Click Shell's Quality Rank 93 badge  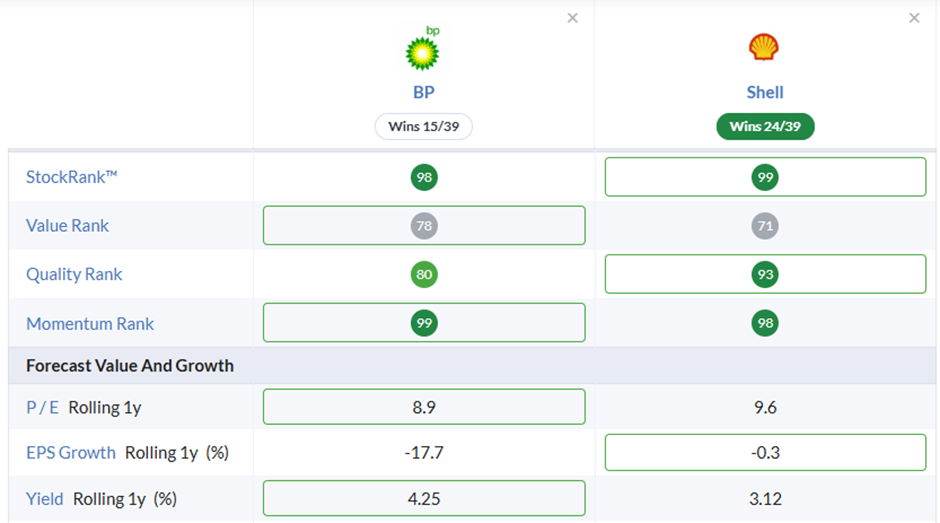coord(765,274)
